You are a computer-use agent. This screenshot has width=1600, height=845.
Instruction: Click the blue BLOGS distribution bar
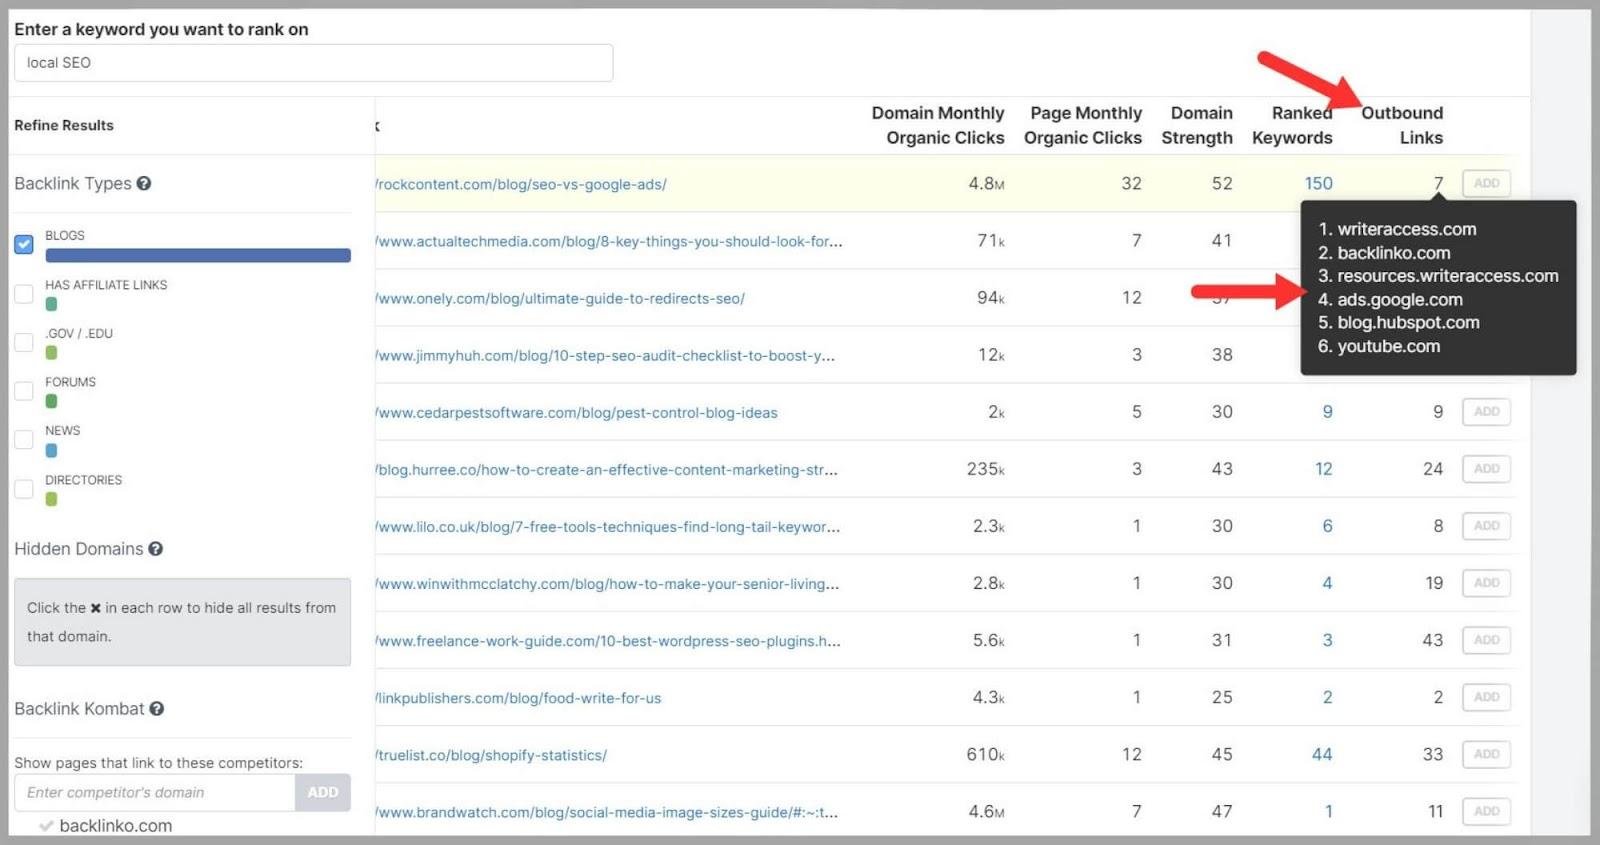pyautogui.click(x=198, y=256)
